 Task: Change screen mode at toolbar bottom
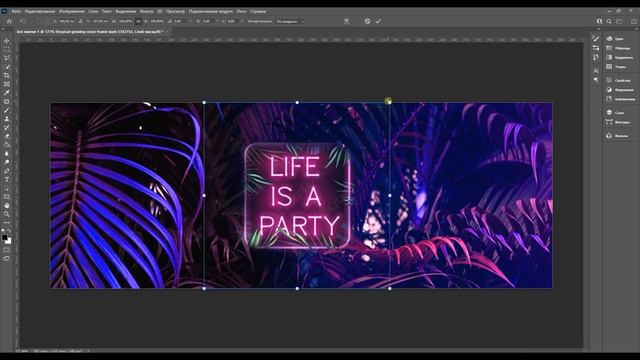(x=7, y=258)
